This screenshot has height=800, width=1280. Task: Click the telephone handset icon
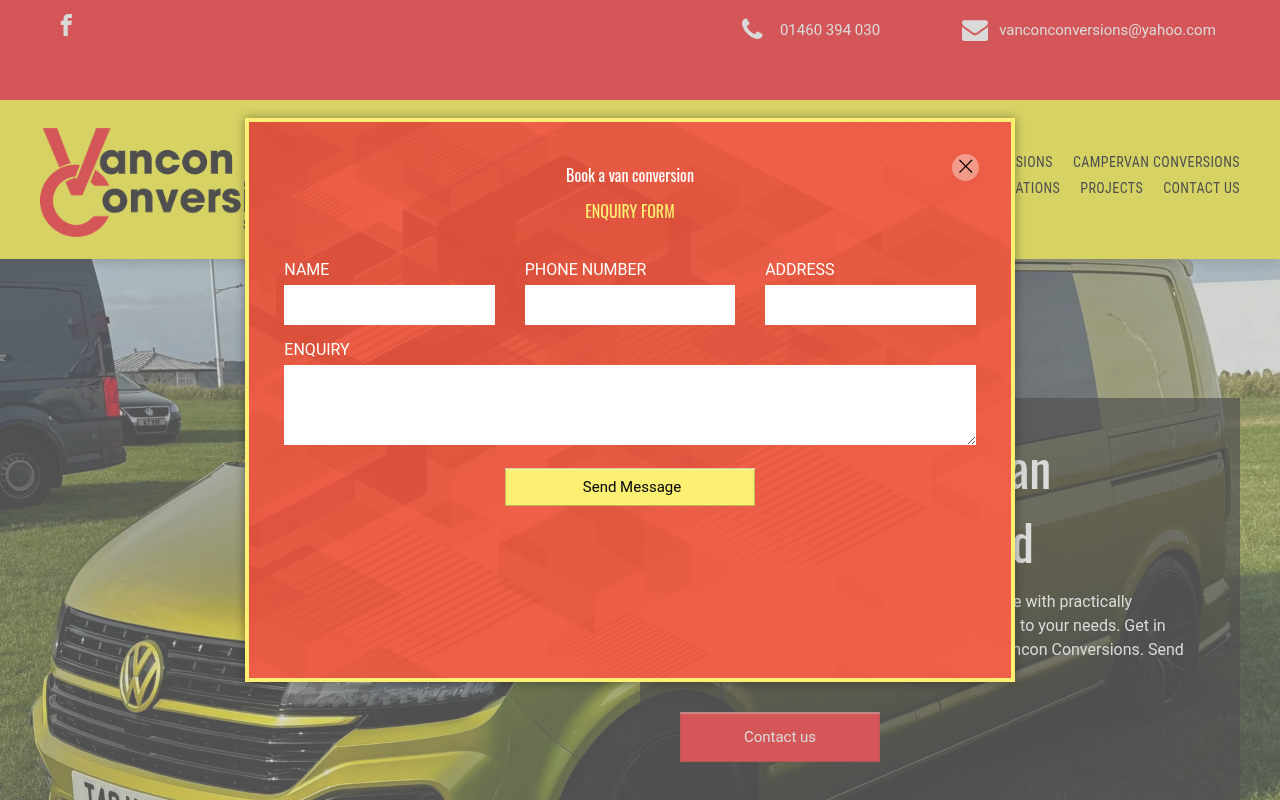752,30
